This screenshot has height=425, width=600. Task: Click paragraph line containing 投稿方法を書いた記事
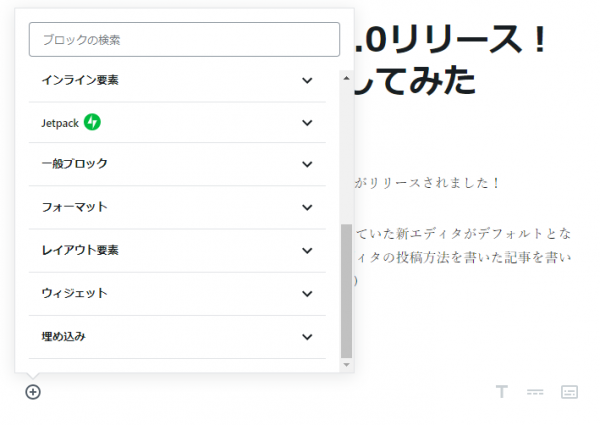coord(463,257)
